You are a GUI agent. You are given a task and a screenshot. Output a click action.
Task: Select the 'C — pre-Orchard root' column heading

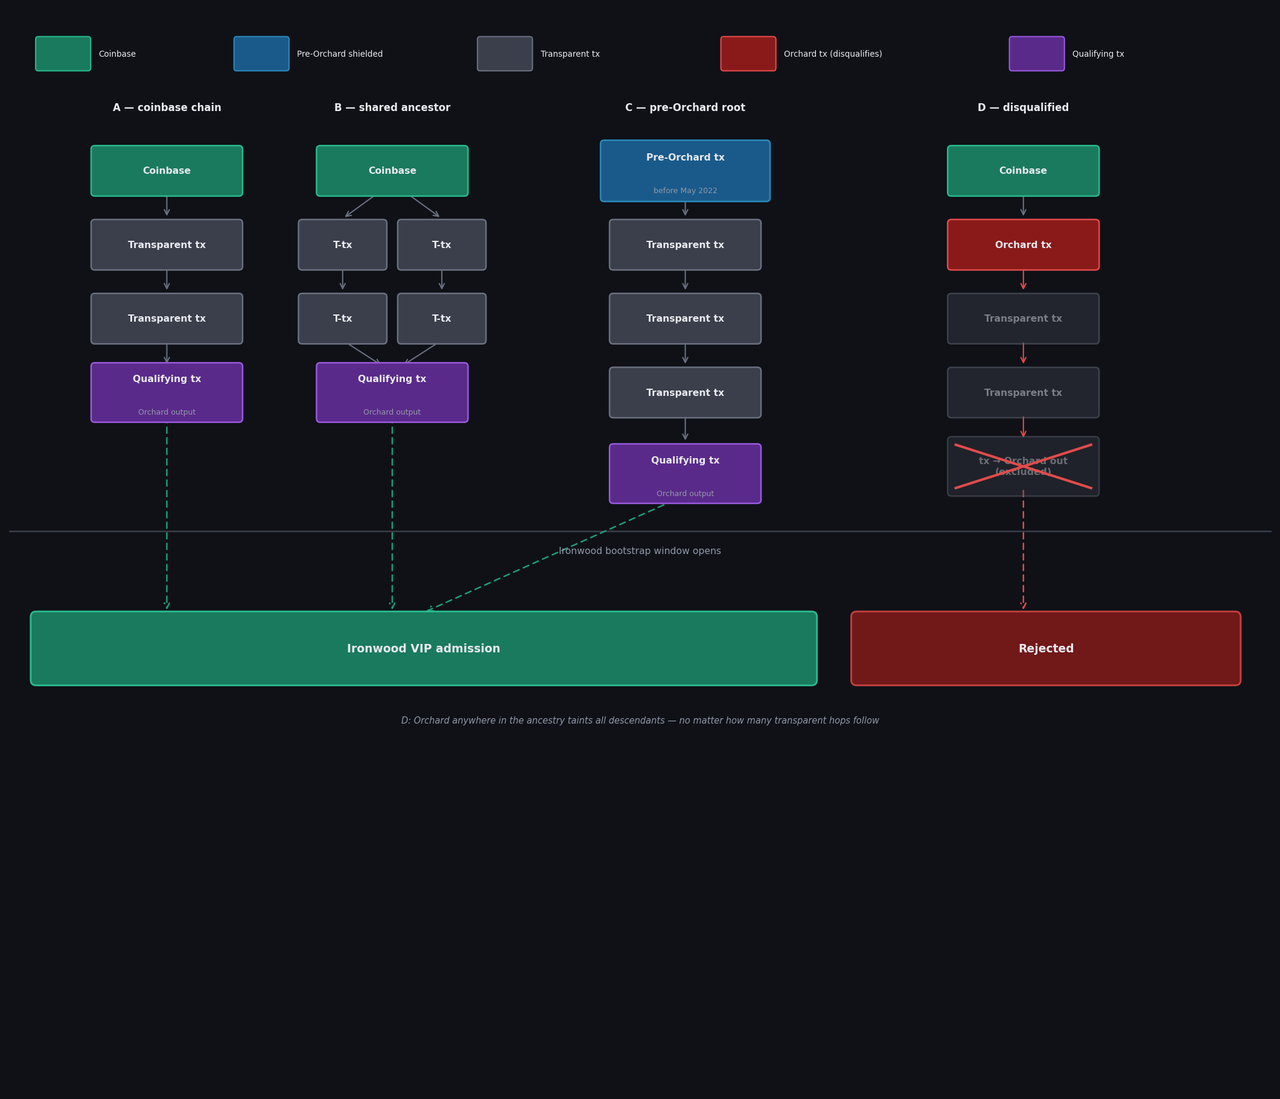685,108
